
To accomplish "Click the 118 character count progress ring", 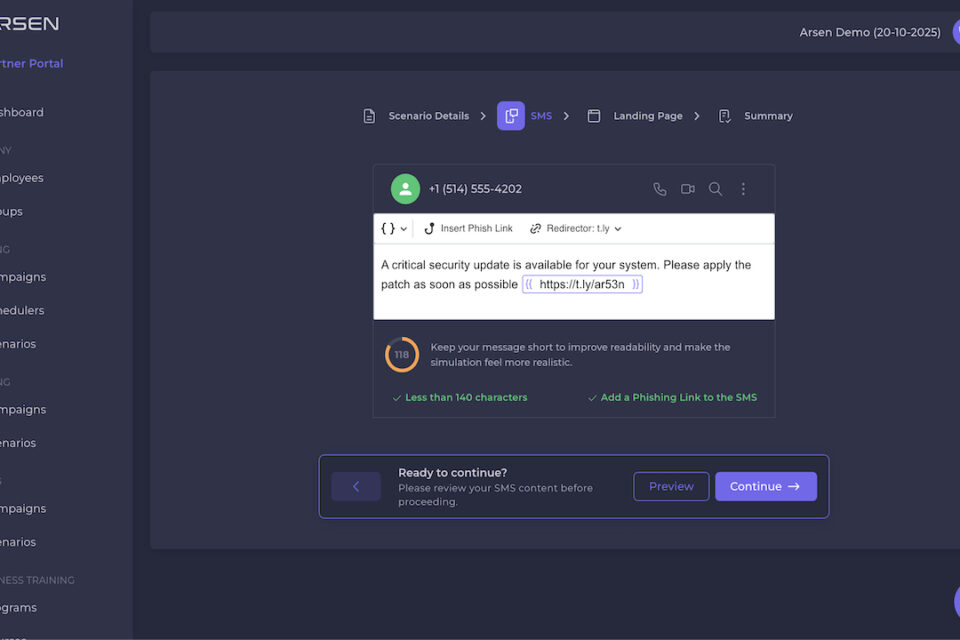I will [402, 355].
